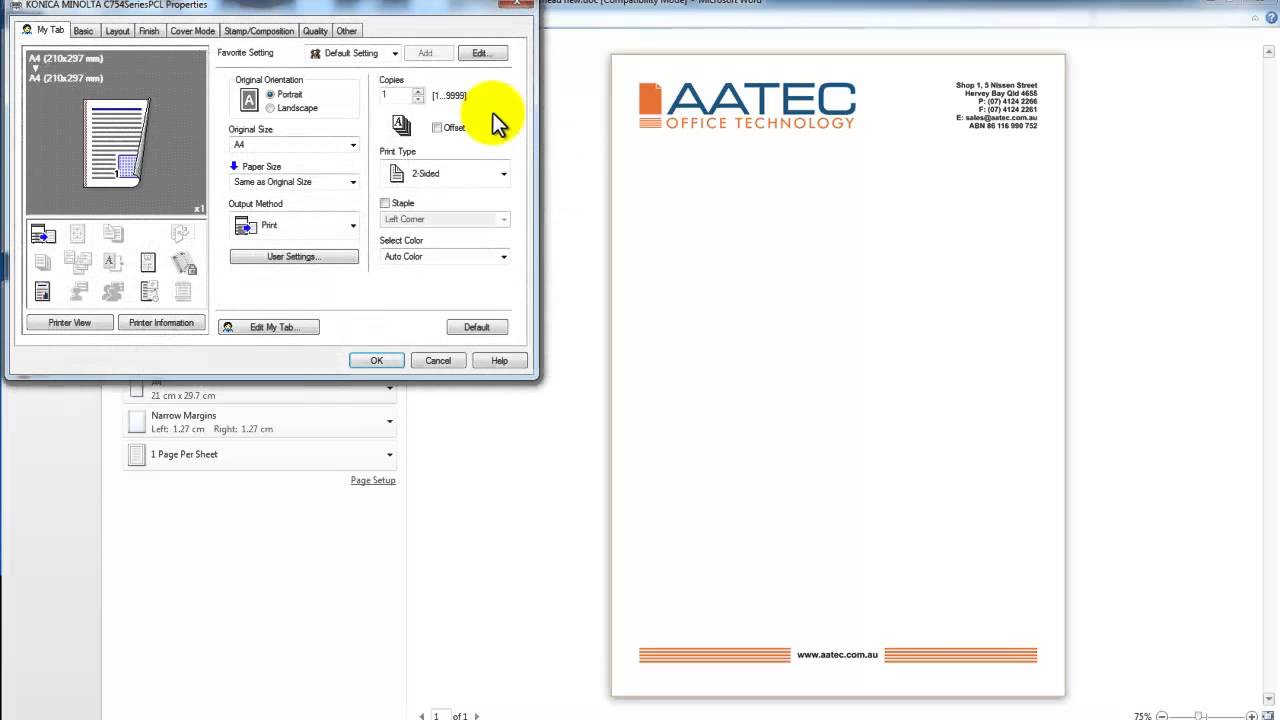Viewport: 1280px width, 720px height.
Task: Switch to the Finish tab
Action: pyautogui.click(x=149, y=31)
